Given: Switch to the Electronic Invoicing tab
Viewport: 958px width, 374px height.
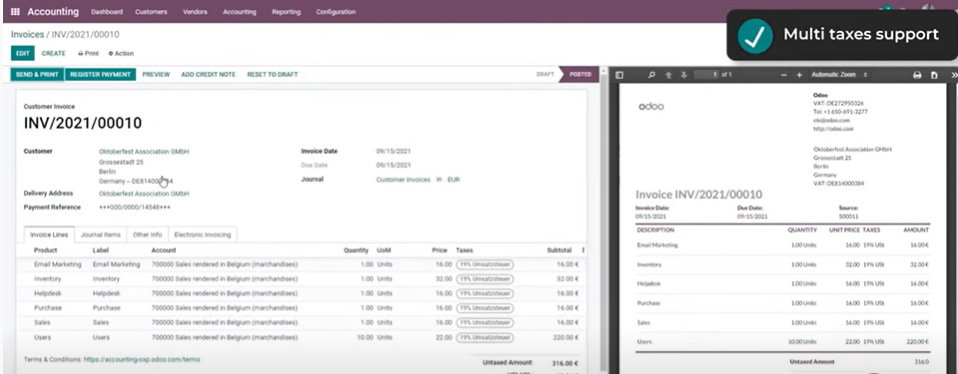Looking at the screenshot, I should click(x=203, y=235).
